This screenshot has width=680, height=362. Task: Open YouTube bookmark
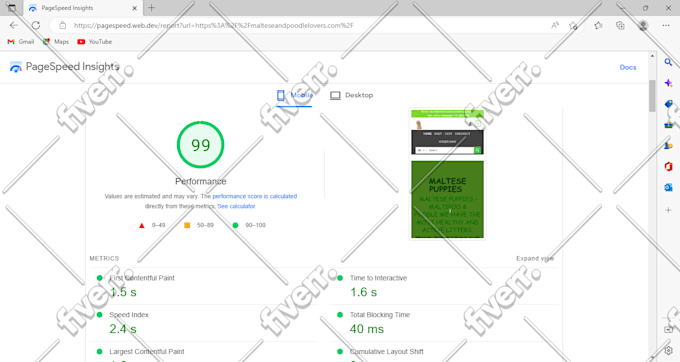click(x=95, y=42)
